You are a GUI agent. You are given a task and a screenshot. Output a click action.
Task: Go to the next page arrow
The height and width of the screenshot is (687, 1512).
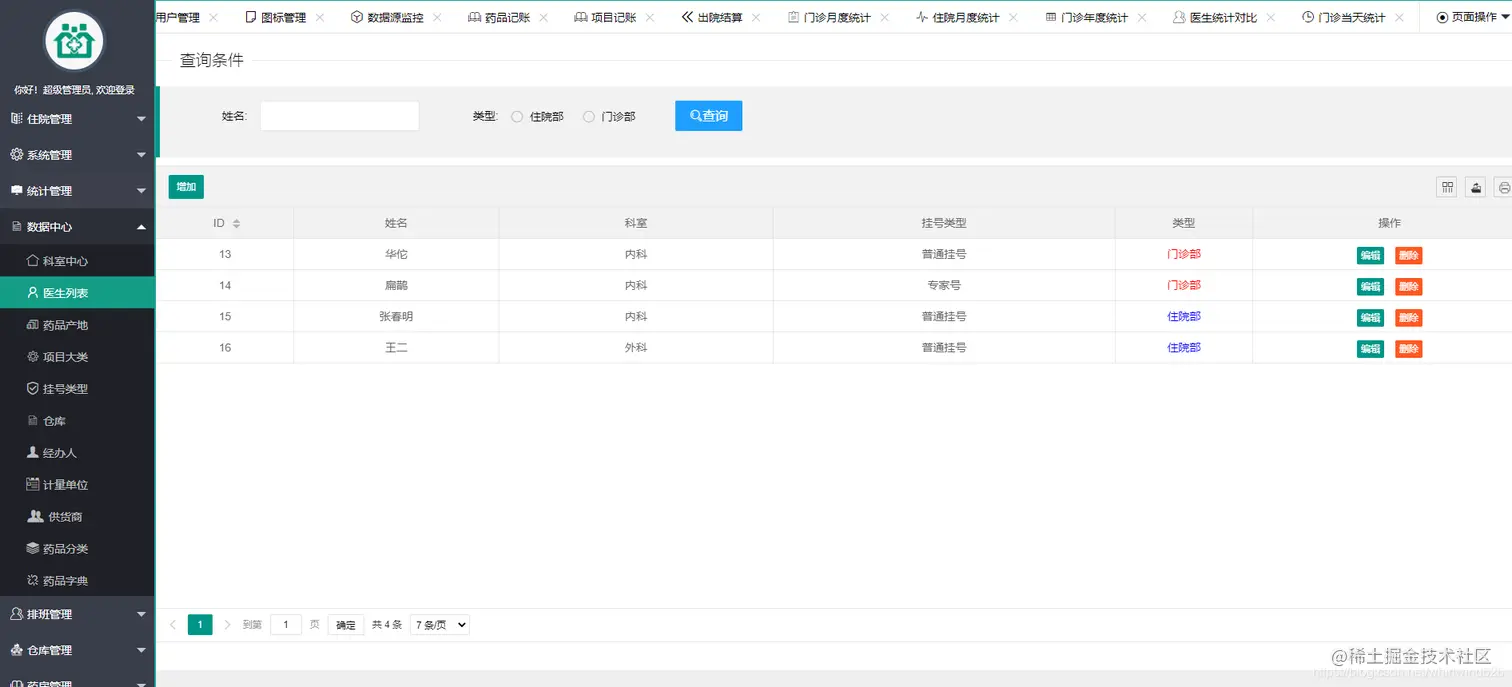pos(227,625)
